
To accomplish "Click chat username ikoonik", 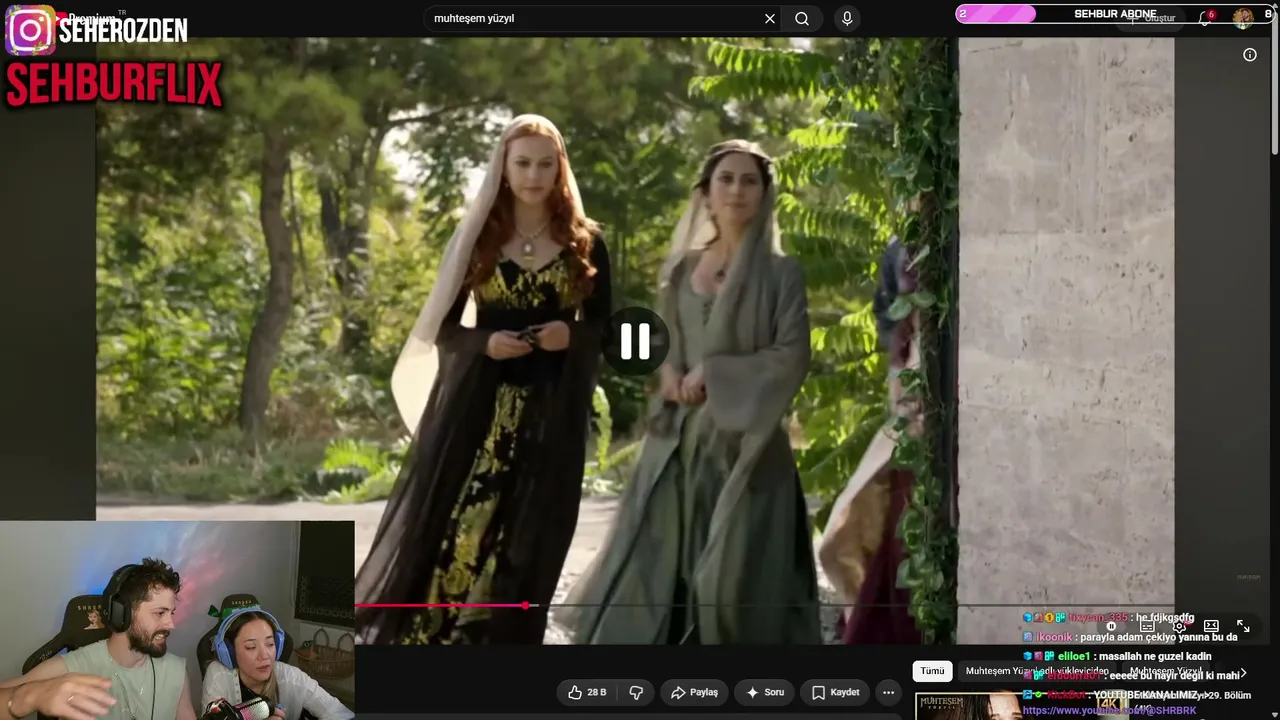I will click(x=1053, y=637).
